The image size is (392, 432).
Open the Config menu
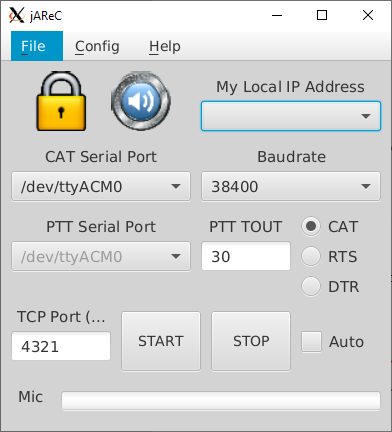pos(97,46)
